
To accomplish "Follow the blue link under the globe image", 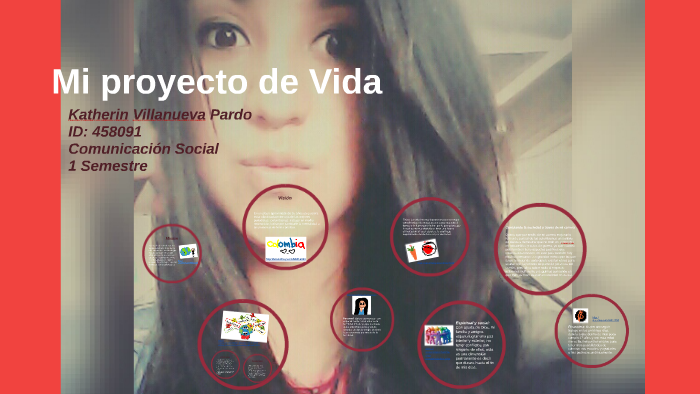I will 188,262.
